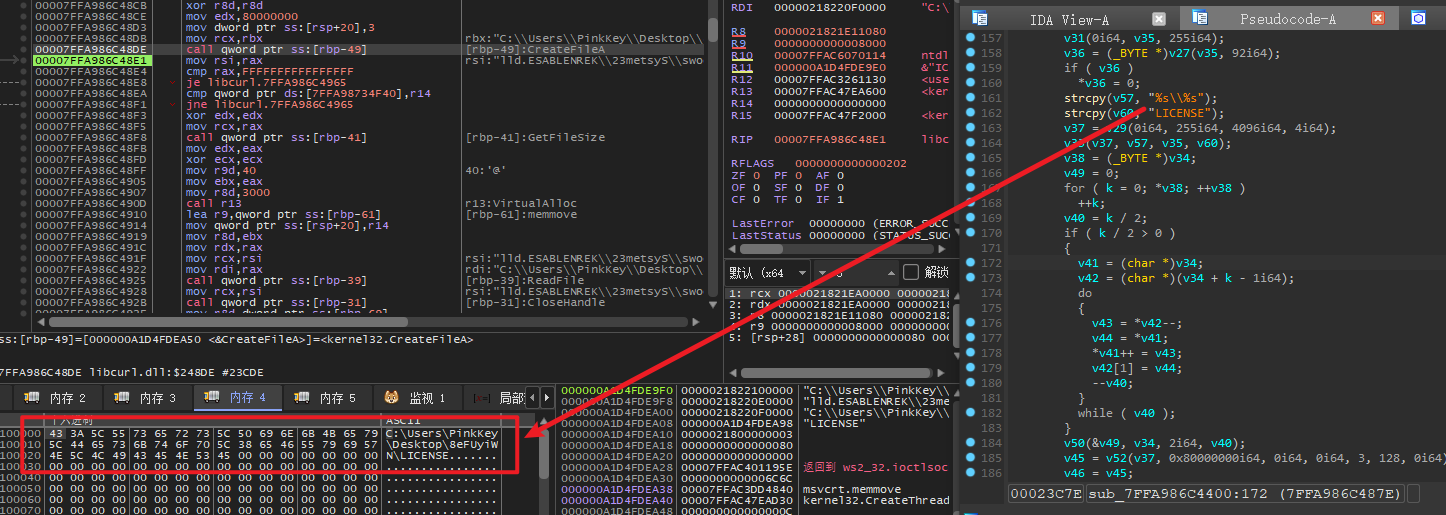1446x515 pixels.
Task: Close the Pseudocode-A tab with red X
Action: point(1379,19)
